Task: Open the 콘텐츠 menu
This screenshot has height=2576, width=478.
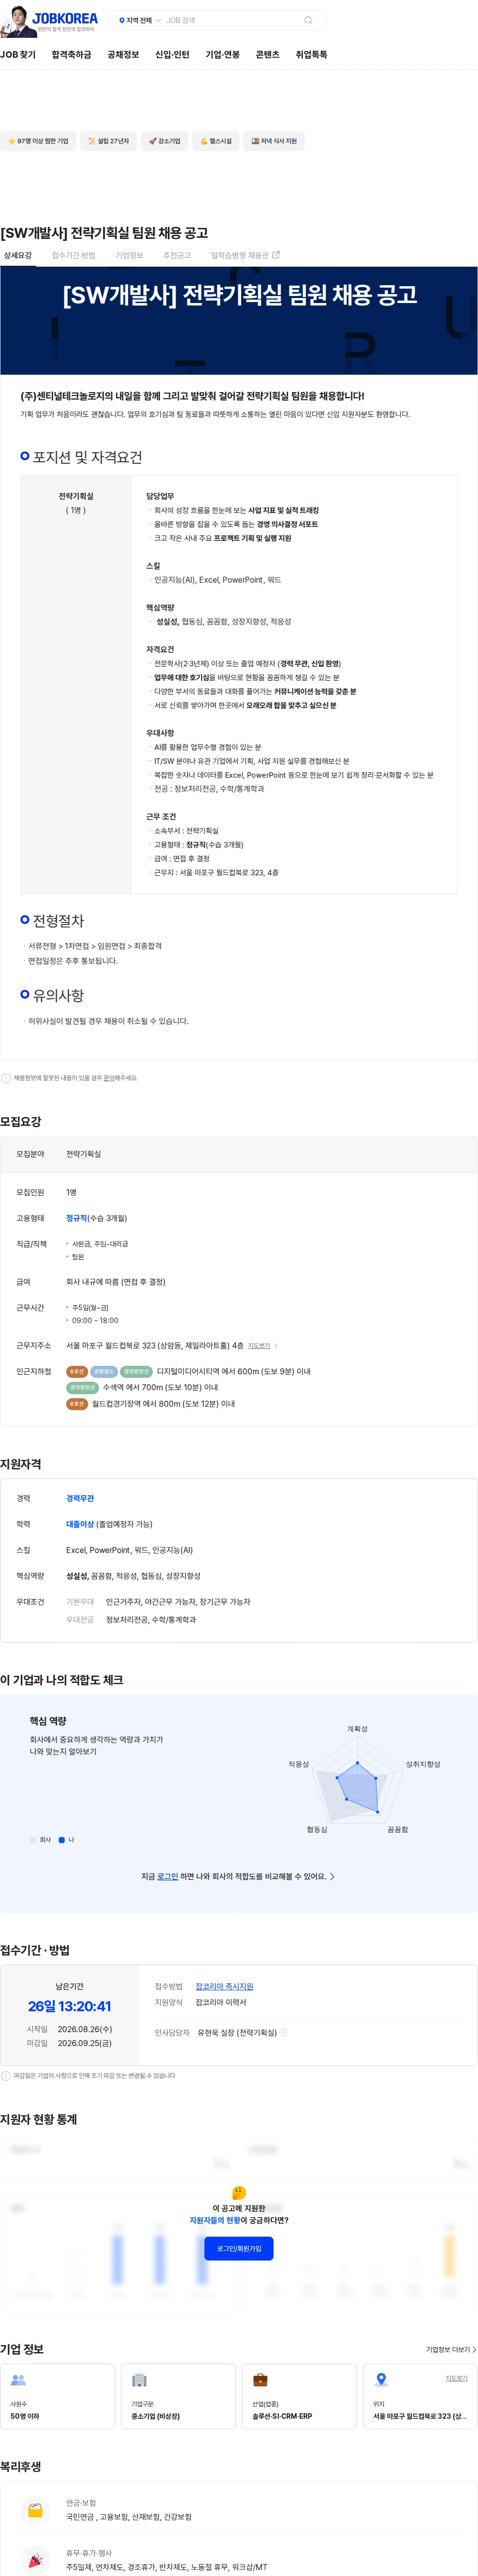Action: click(267, 55)
